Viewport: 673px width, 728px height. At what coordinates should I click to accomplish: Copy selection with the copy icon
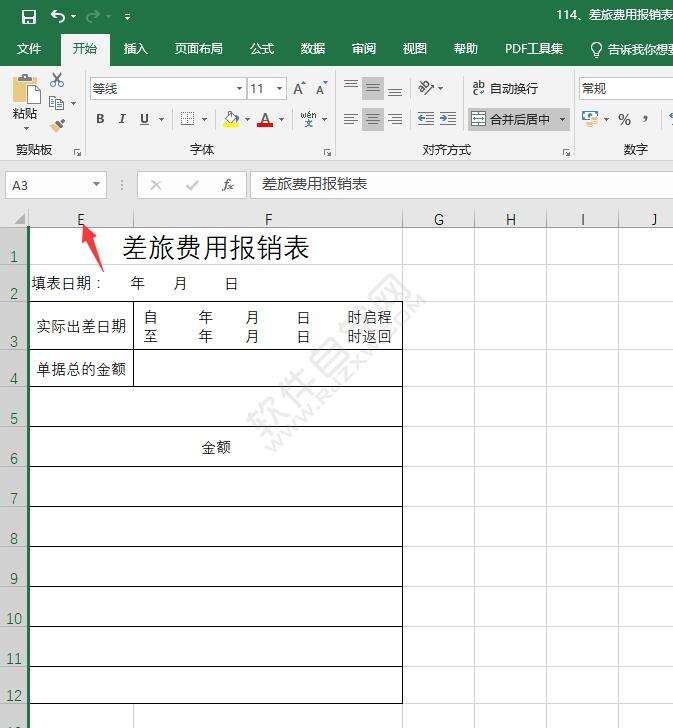coord(56,103)
